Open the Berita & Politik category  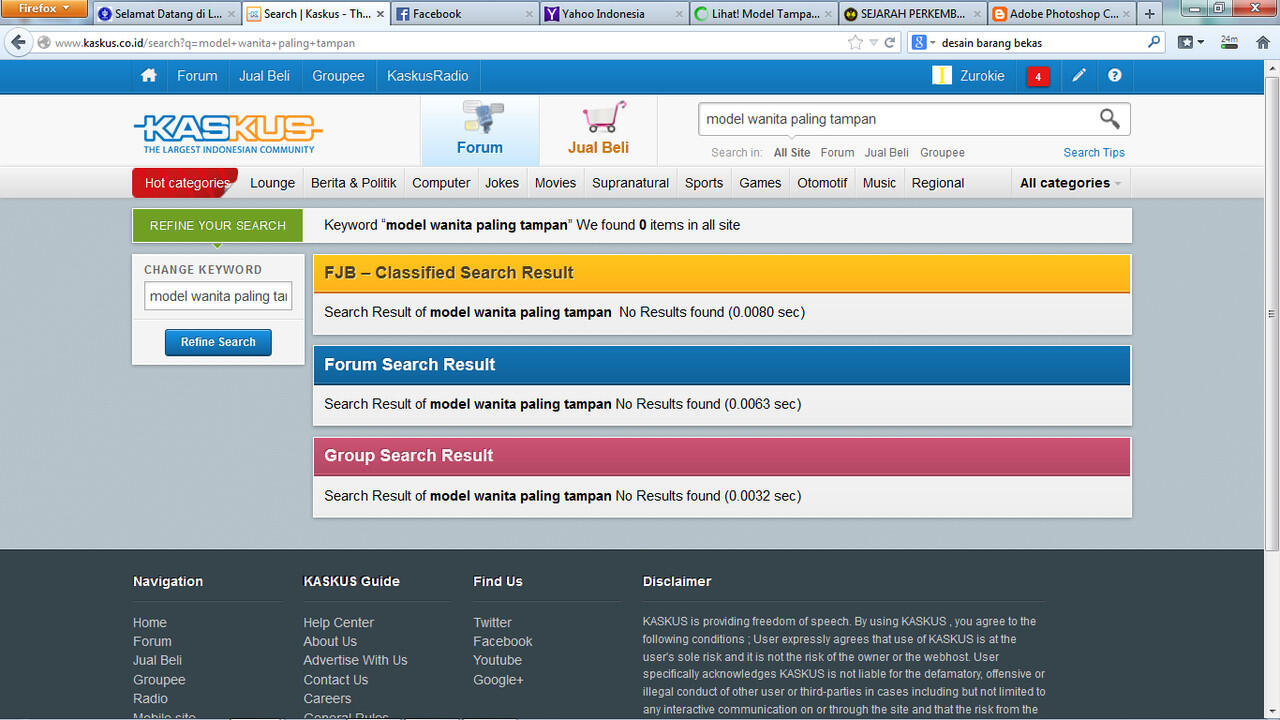[x=353, y=183]
